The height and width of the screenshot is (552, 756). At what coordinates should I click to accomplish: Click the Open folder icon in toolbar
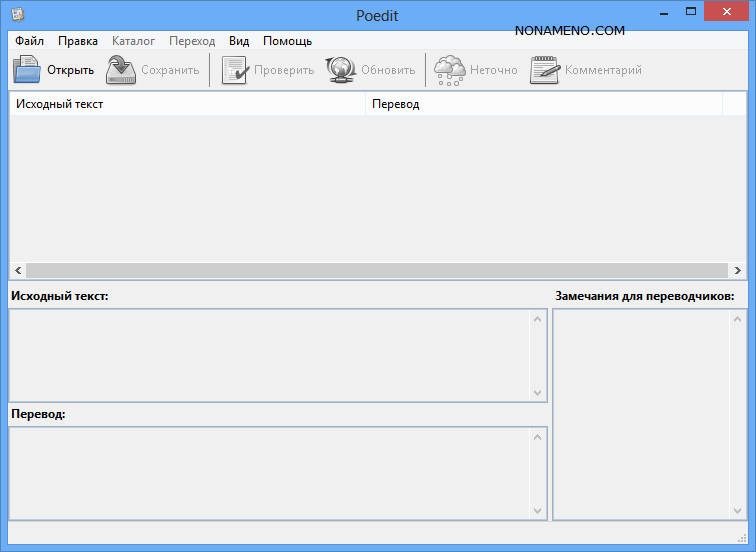[27, 70]
